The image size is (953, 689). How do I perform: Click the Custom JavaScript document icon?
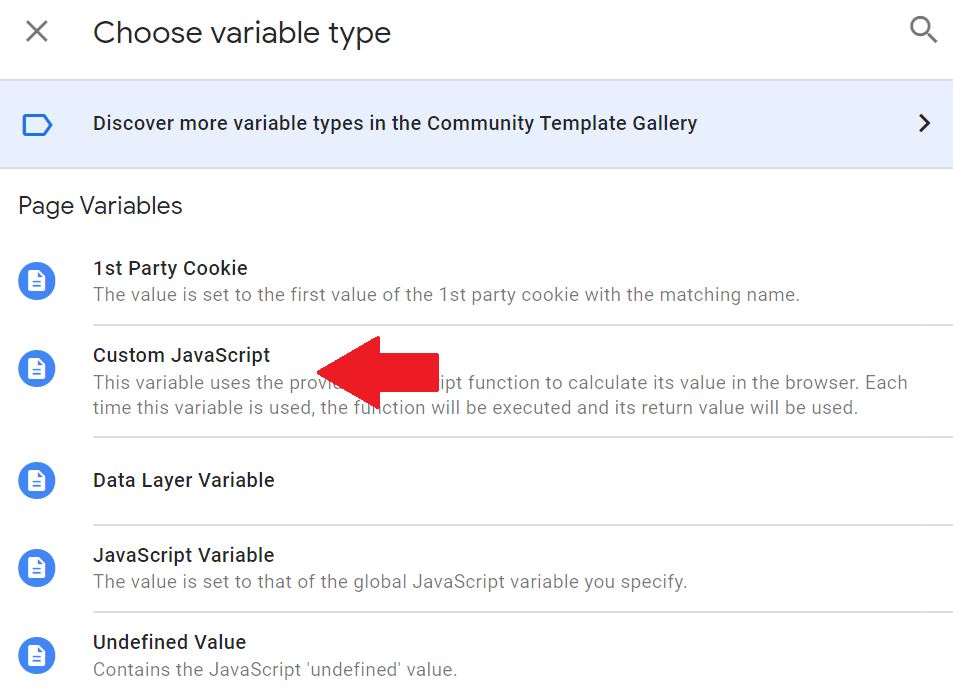pos(36,368)
